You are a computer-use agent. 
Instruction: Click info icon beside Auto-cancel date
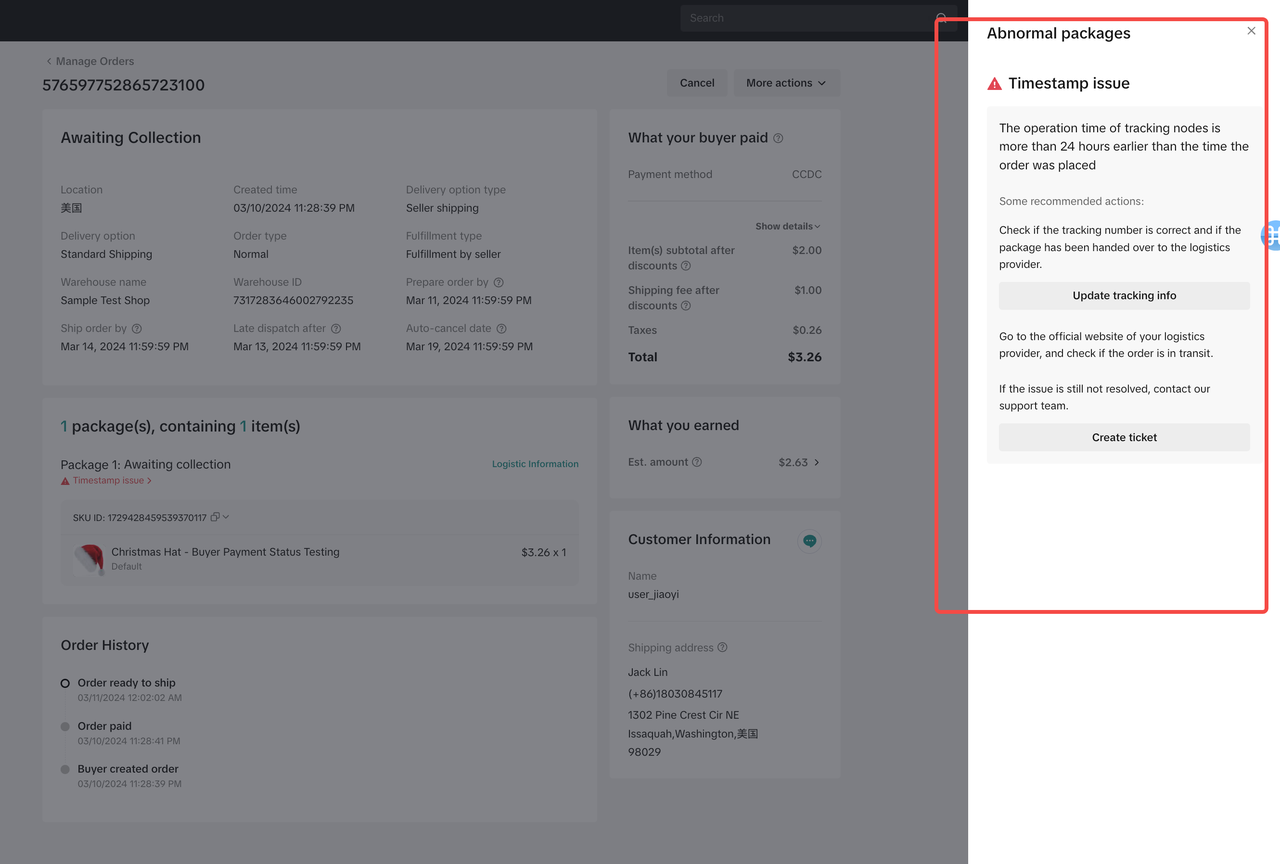(x=501, y=329)
